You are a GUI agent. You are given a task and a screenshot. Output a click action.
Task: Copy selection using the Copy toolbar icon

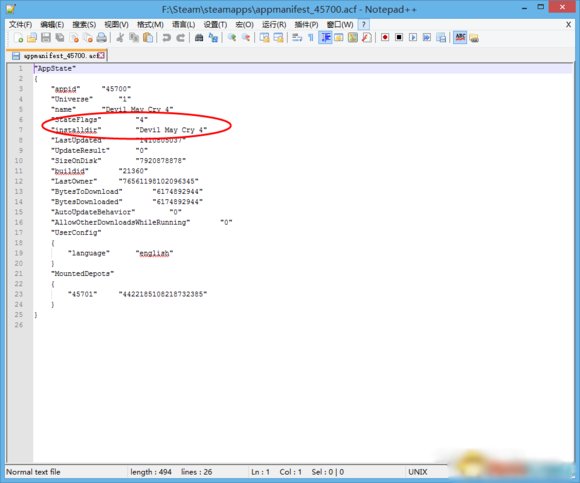pos(134,38)
